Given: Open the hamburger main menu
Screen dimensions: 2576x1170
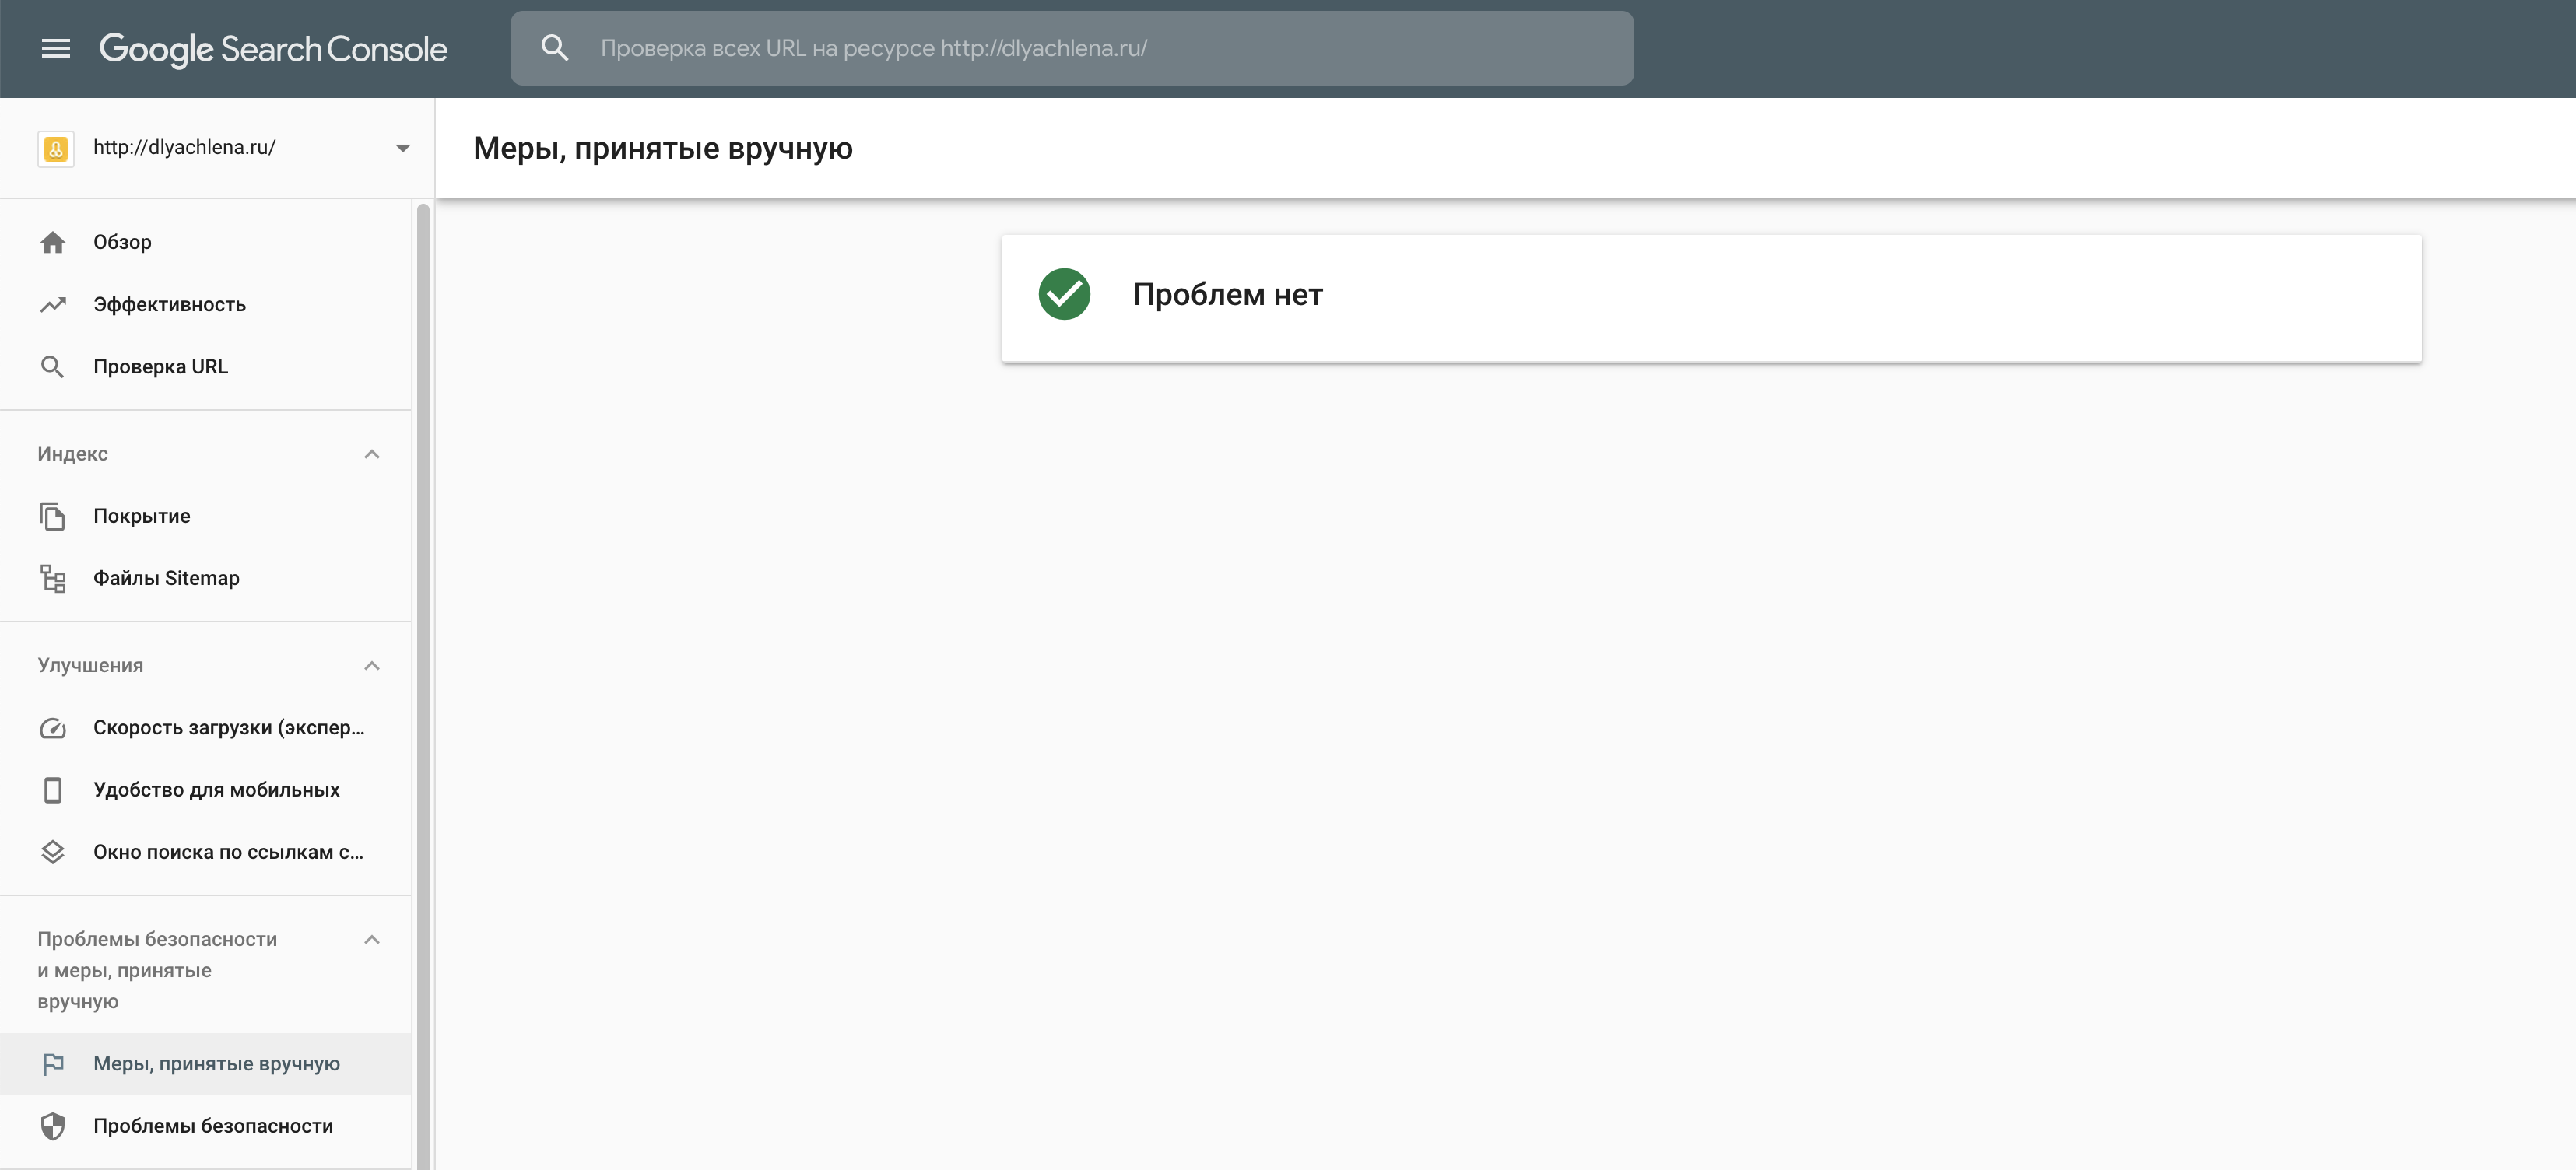Looking at the screenshot, I should (55, 48).
